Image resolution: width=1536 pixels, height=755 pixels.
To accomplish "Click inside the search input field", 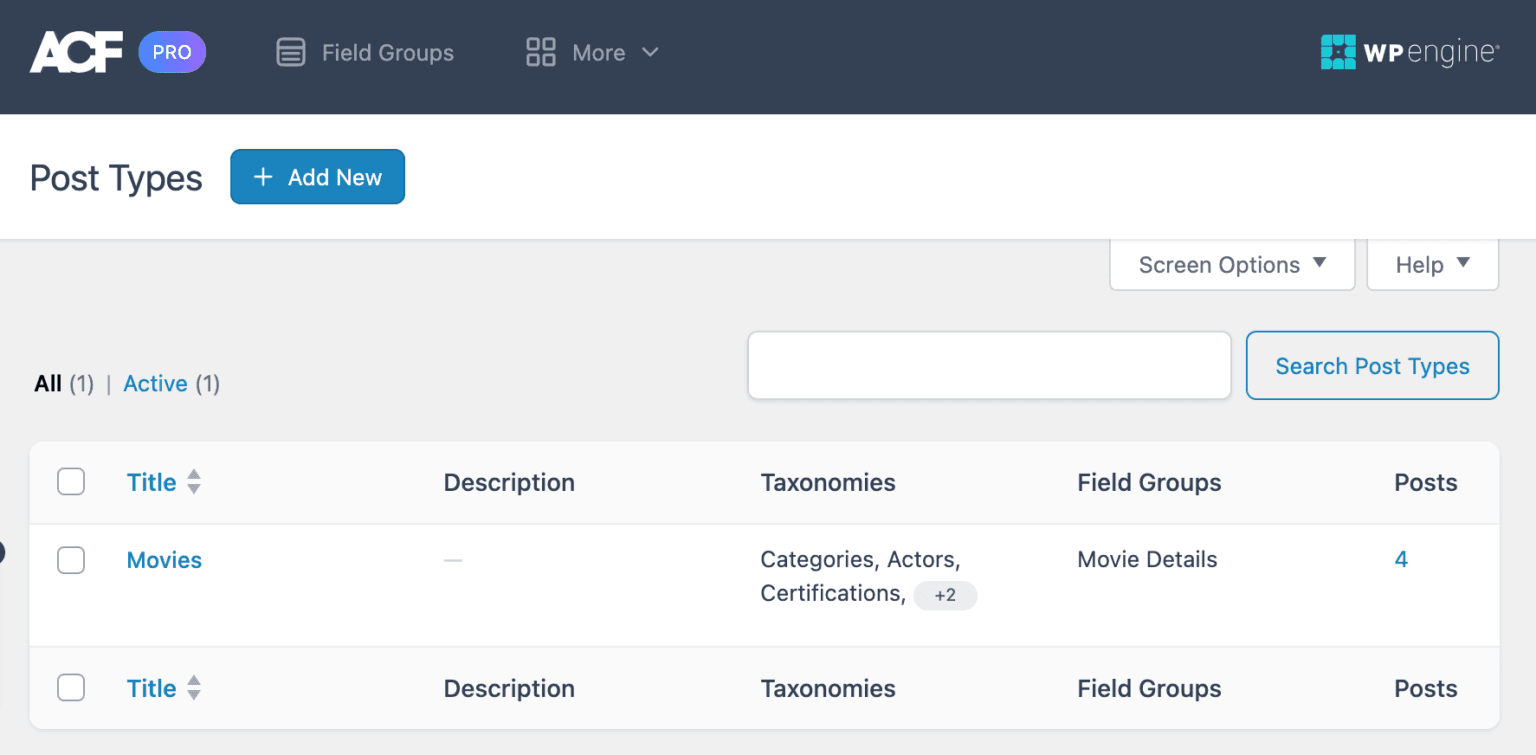I will [988, 365].
